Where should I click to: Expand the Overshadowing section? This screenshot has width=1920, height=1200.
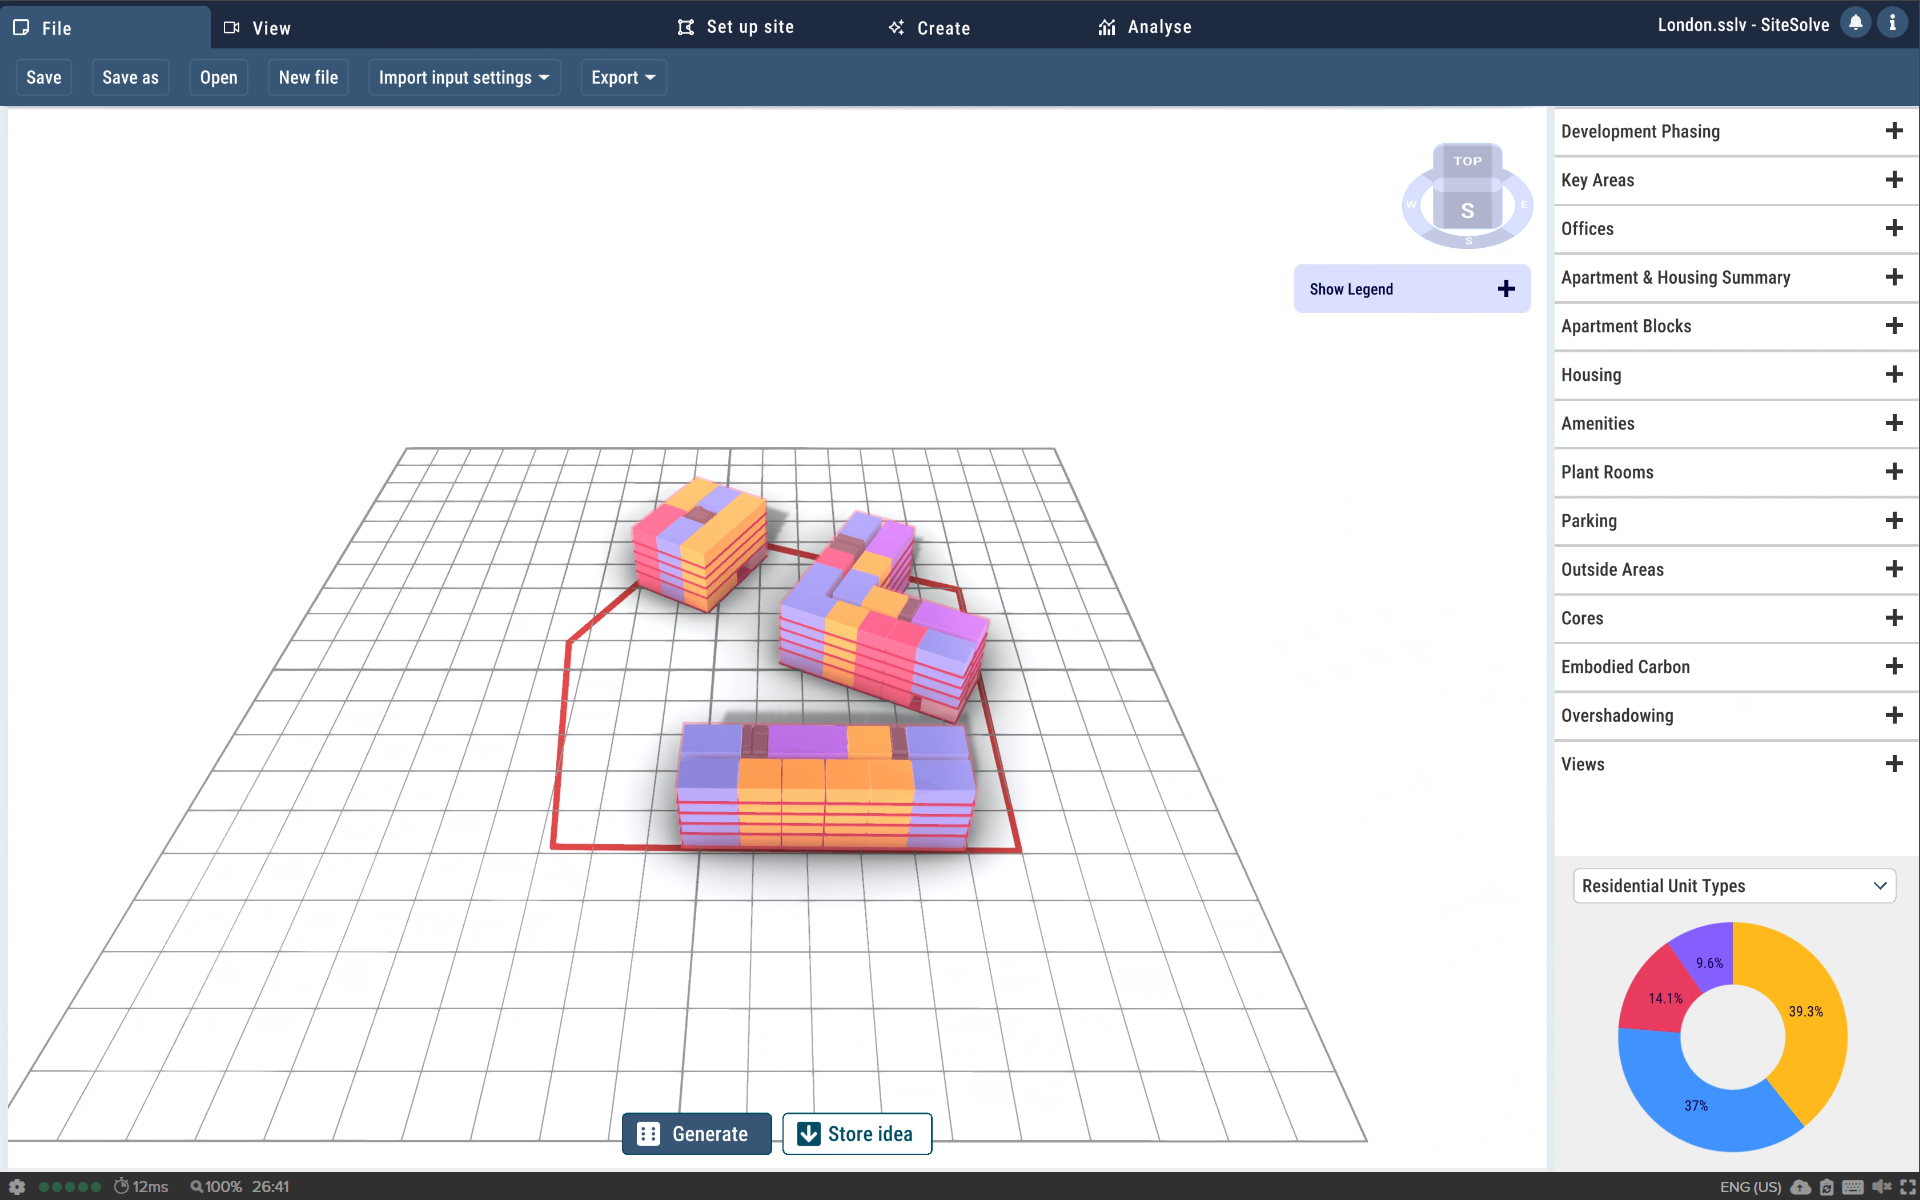tap(1893, 715)
